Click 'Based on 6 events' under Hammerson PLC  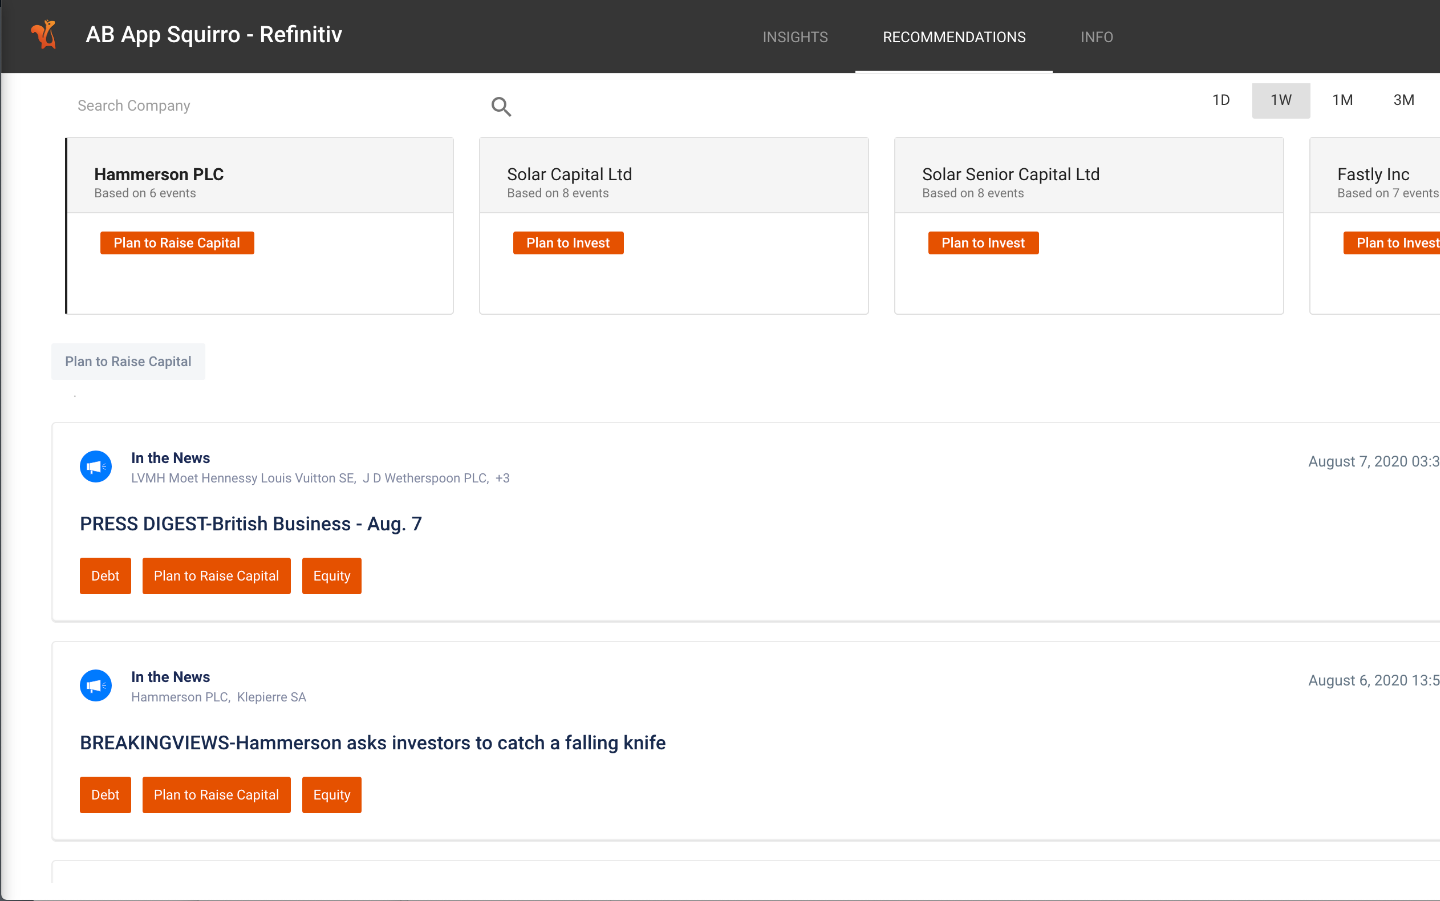click(145, 194)
